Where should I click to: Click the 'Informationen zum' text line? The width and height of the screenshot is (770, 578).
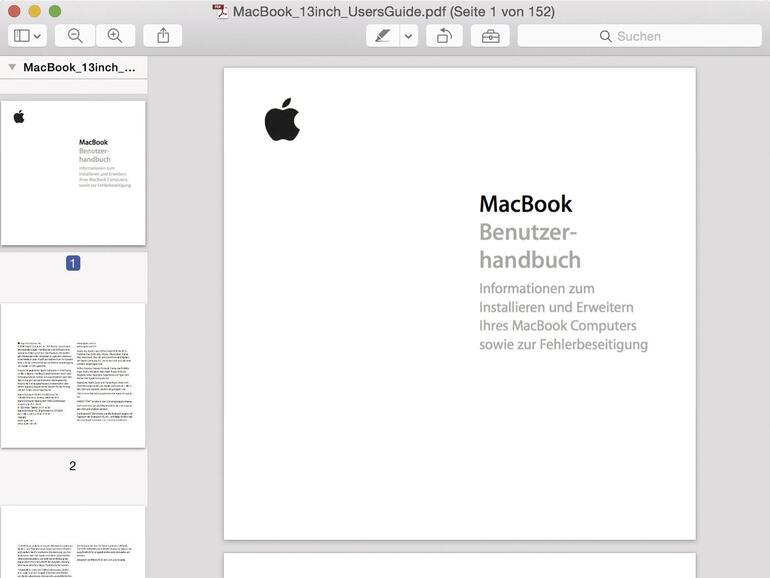point(537,288)
